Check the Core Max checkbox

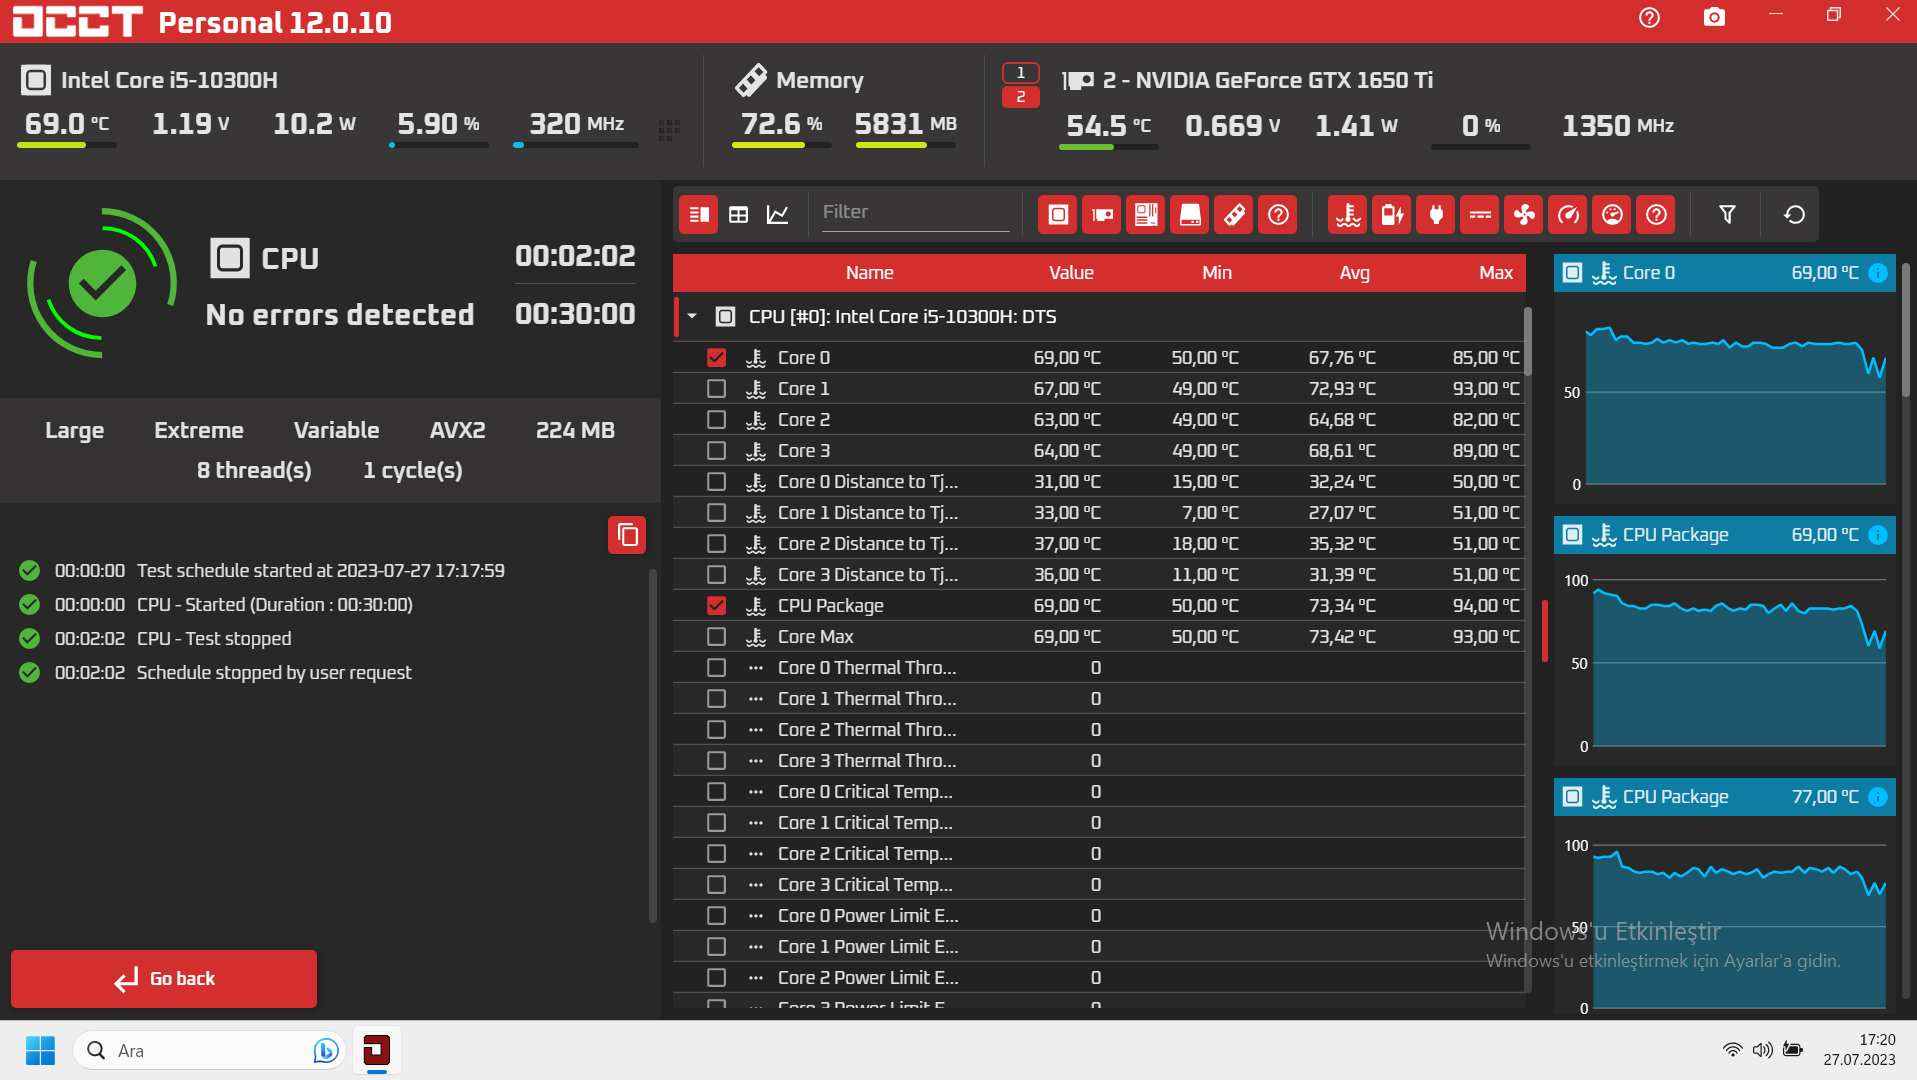(716, 636)
